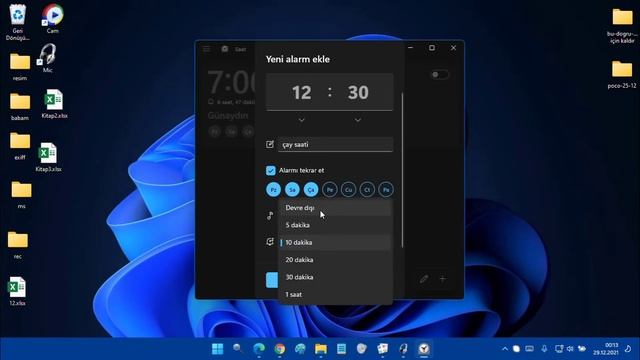Uncheck the Alarmı tekrar et checkbox
This screenshot has height=360, width=640.
point(271,170)
